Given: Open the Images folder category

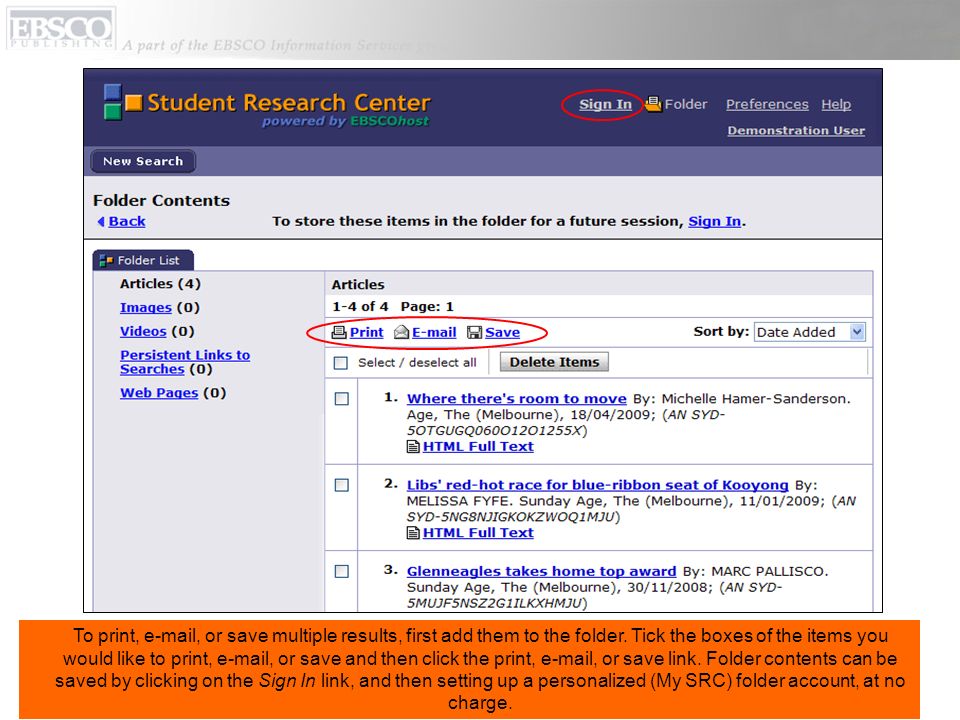Looking at the screenshot, I should tap(146, 307).
